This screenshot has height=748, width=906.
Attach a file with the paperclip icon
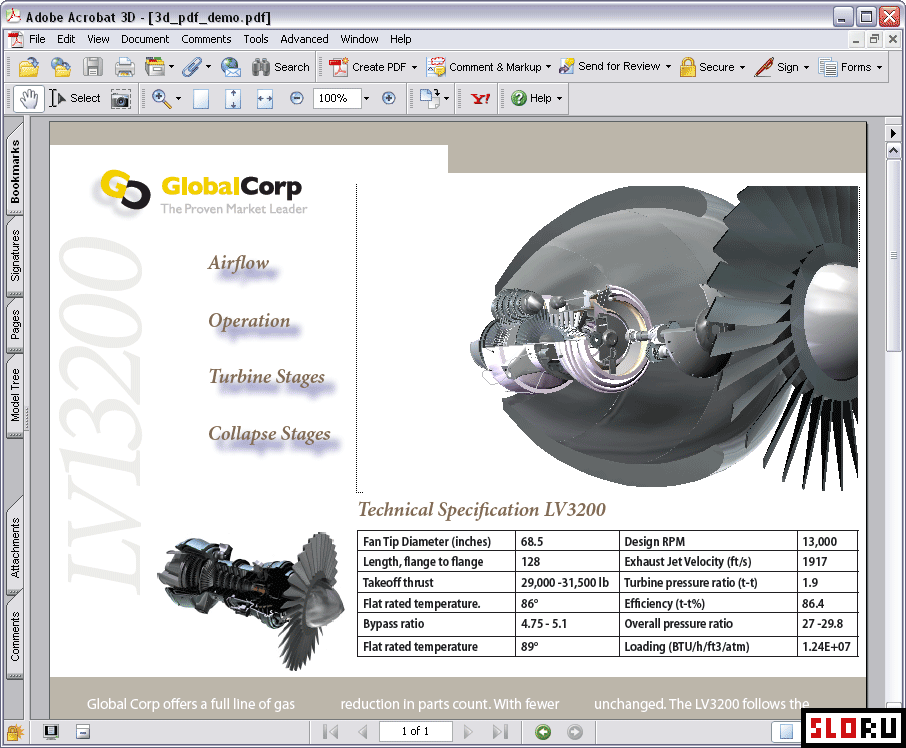point(191,67)
